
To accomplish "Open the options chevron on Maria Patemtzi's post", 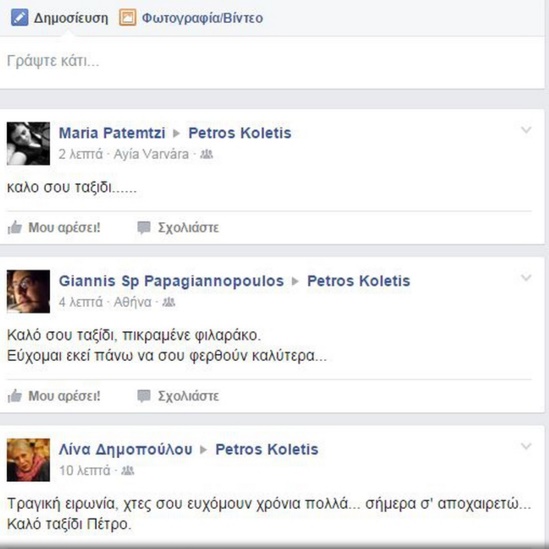I will (x=526, y=130).
